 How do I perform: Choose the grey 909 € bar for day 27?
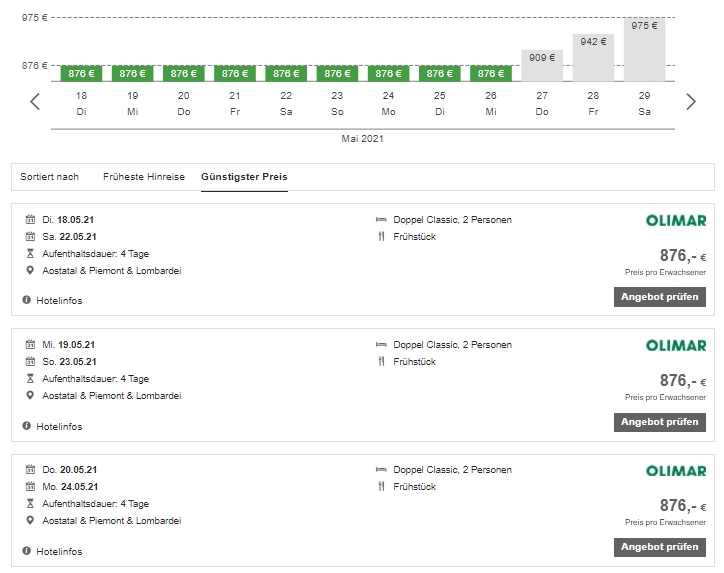coord(542,65)
